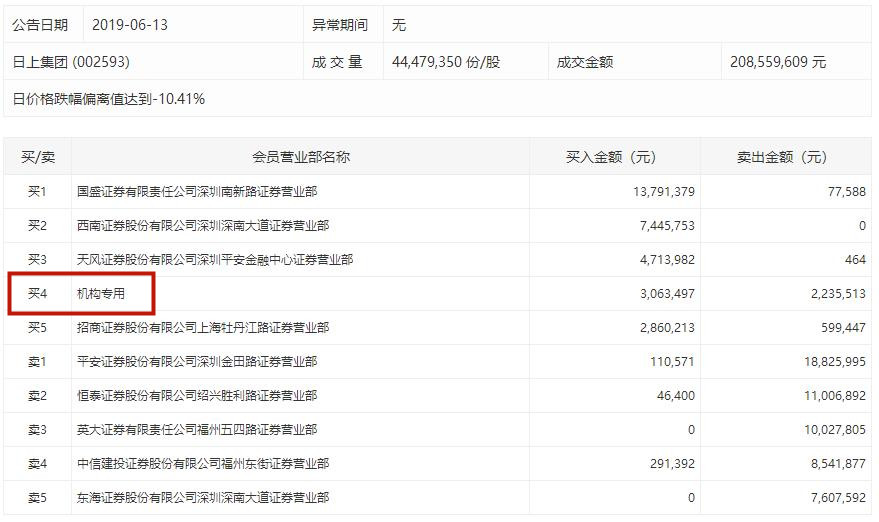Click the 成交金额 label
Screen dimensions: 879x522
pyautogui.click(x=585, y=62)
